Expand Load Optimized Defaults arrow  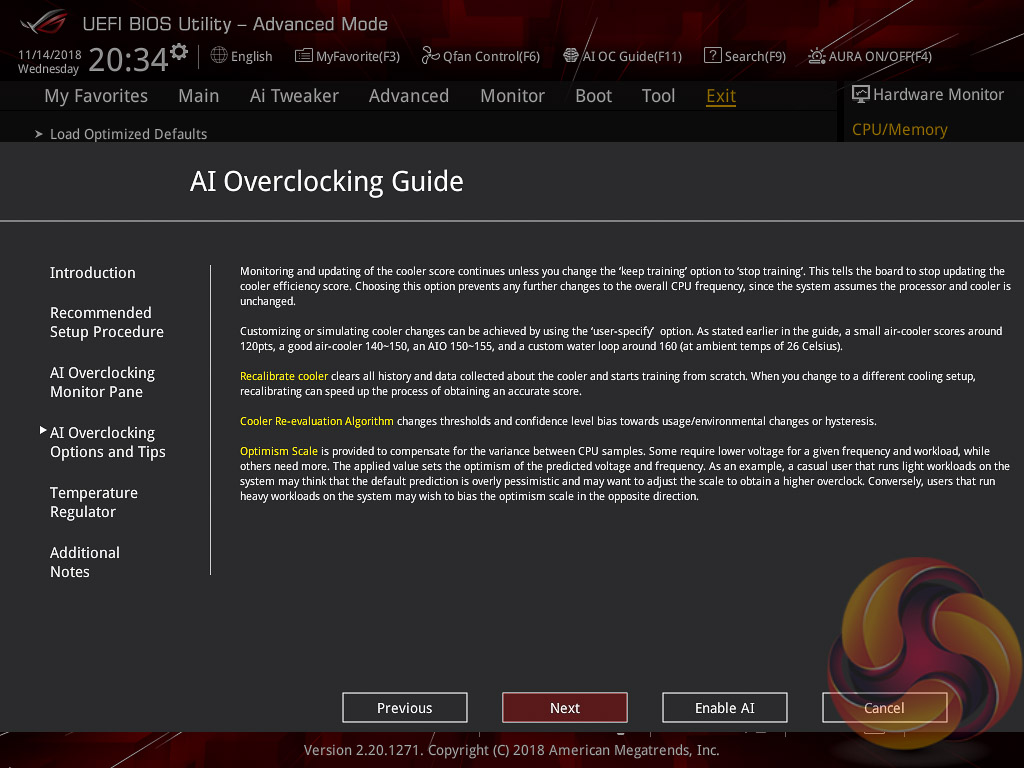tap(39, 134)
